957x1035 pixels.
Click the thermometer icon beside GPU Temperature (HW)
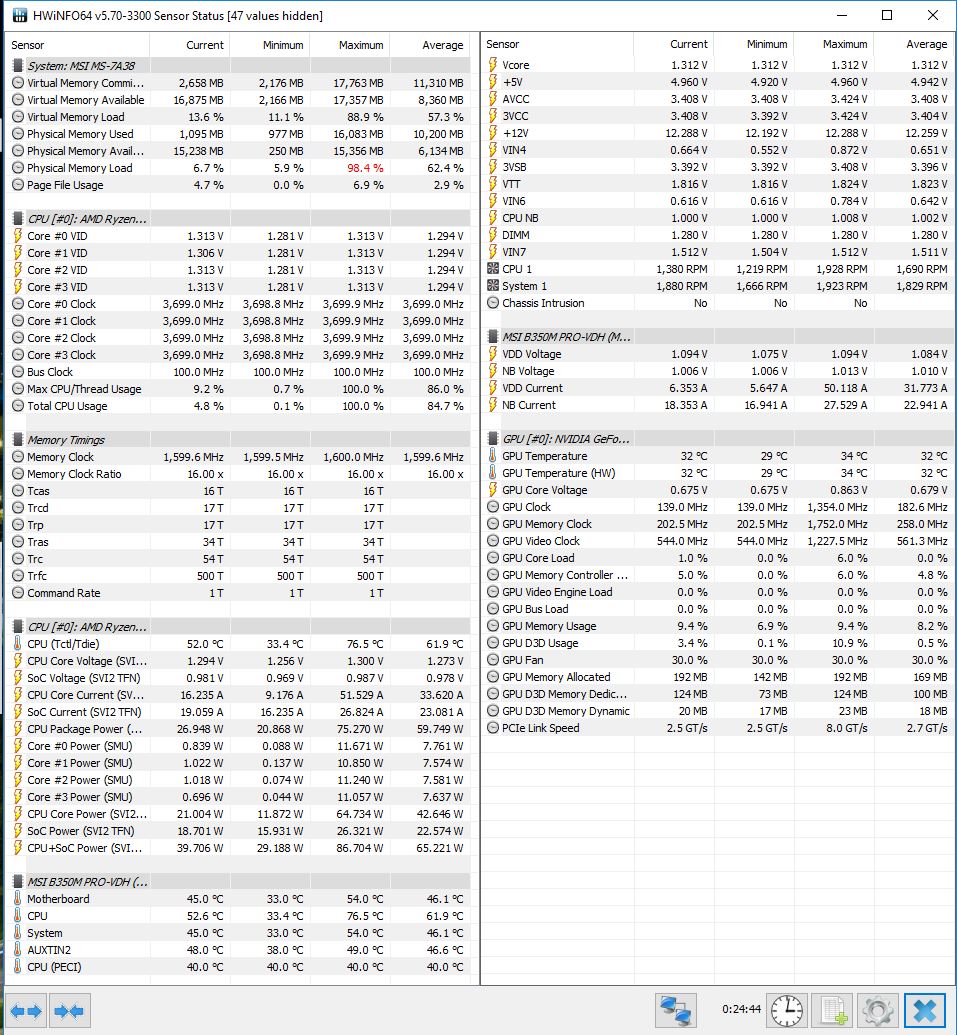click(x=492, y=473)
